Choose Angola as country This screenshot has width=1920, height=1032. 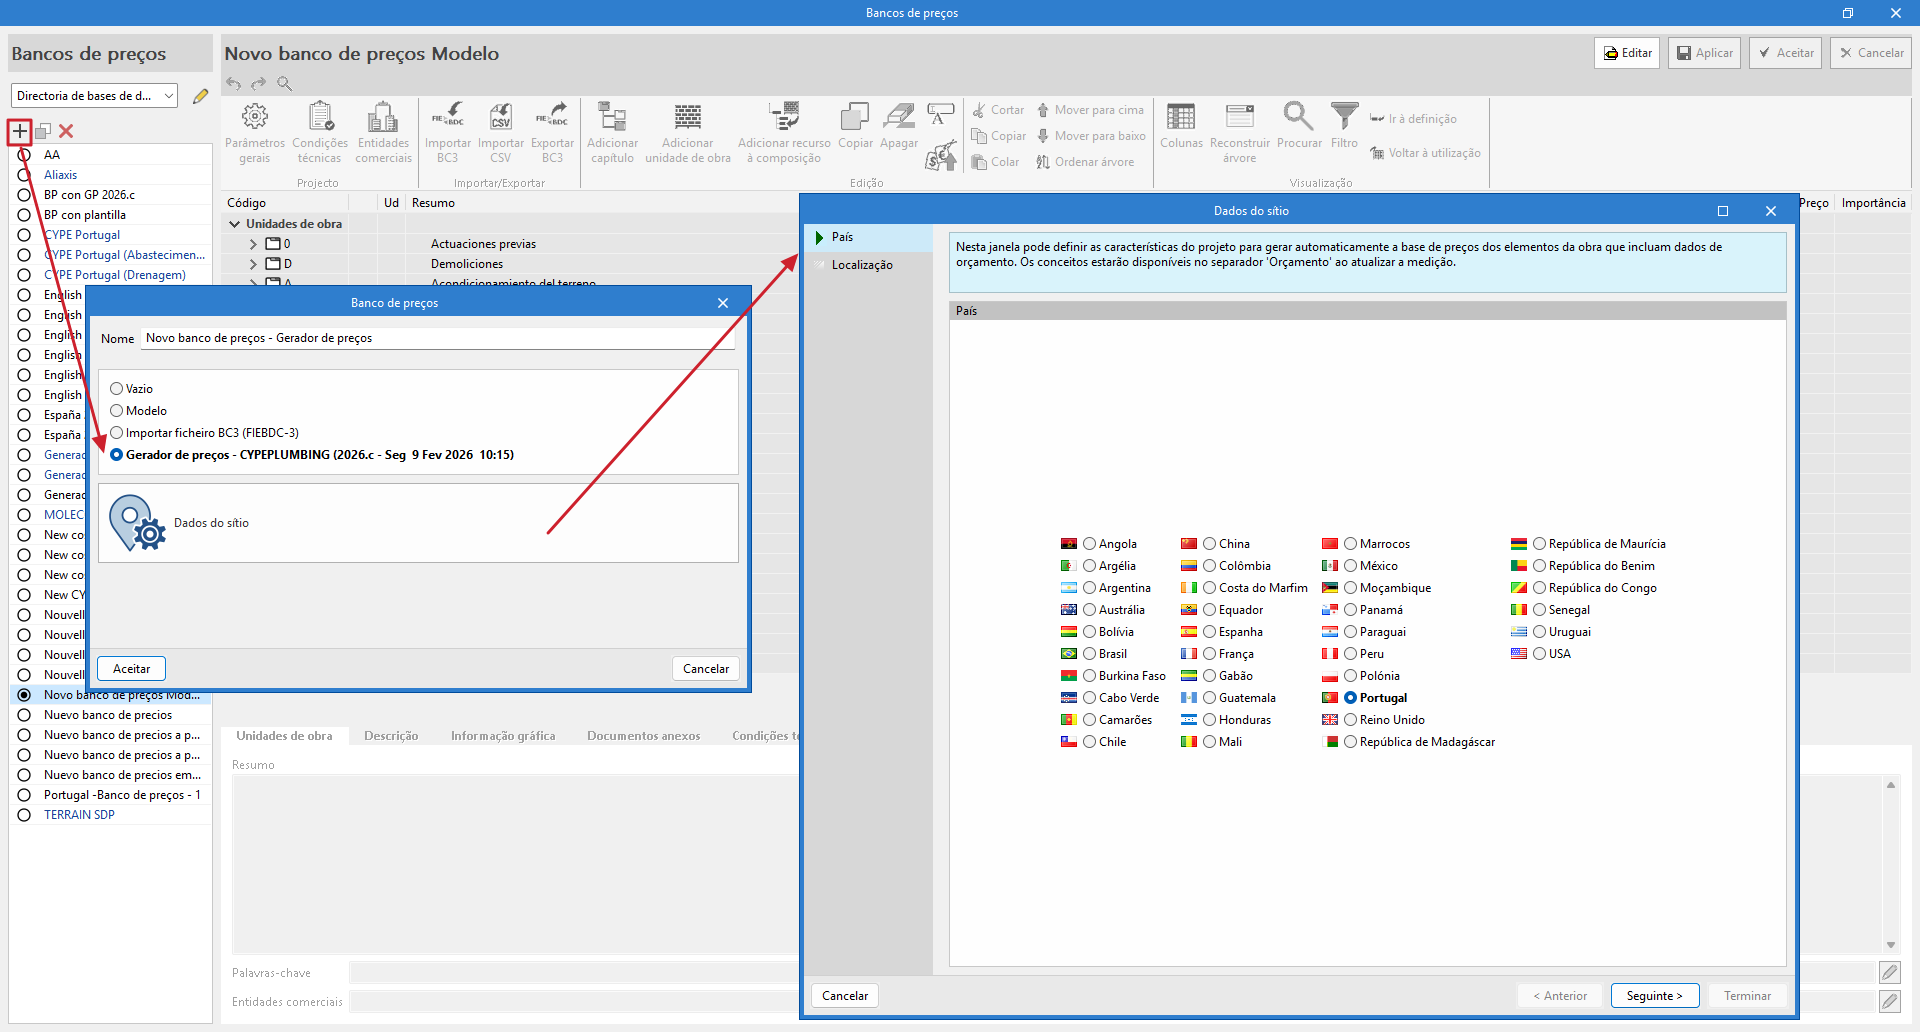(1090, 544)
